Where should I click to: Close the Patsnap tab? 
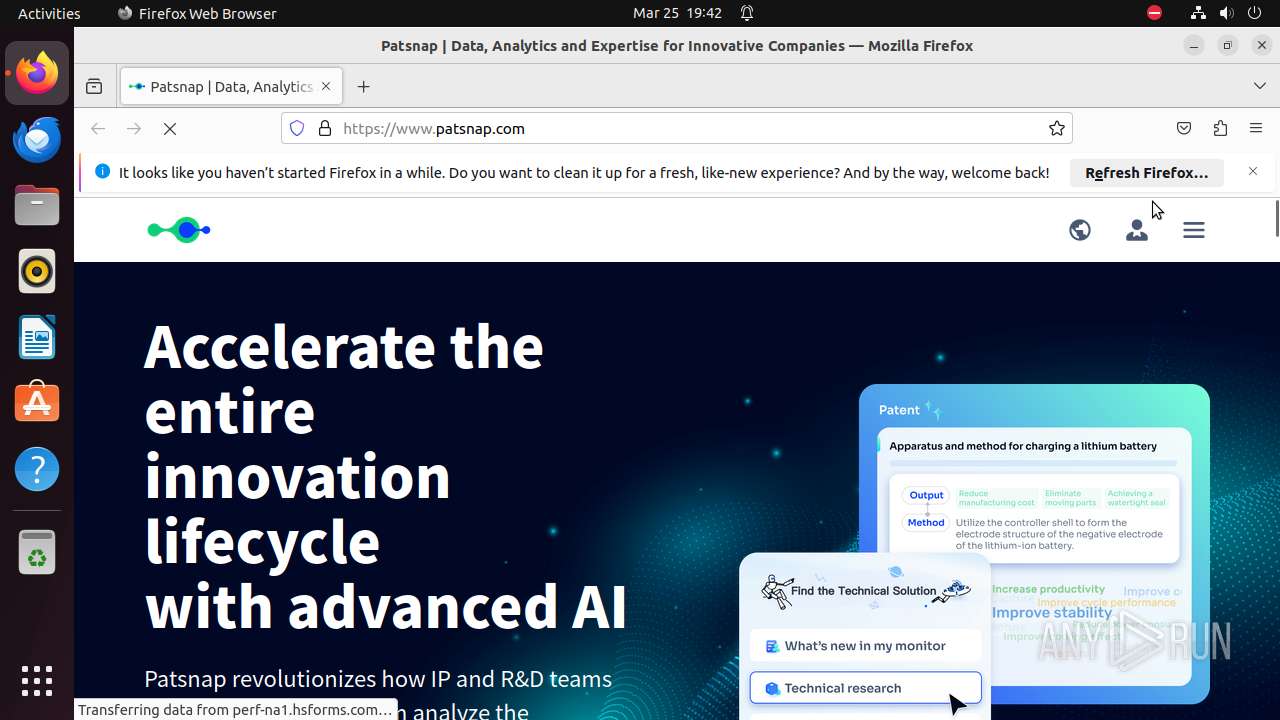coord(327,87)
